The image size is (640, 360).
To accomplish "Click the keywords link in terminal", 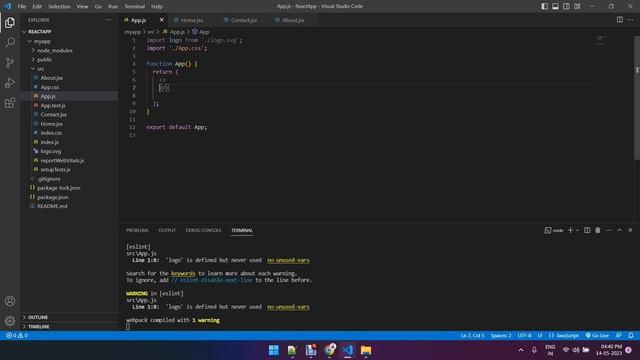I will tap(183, 273).
